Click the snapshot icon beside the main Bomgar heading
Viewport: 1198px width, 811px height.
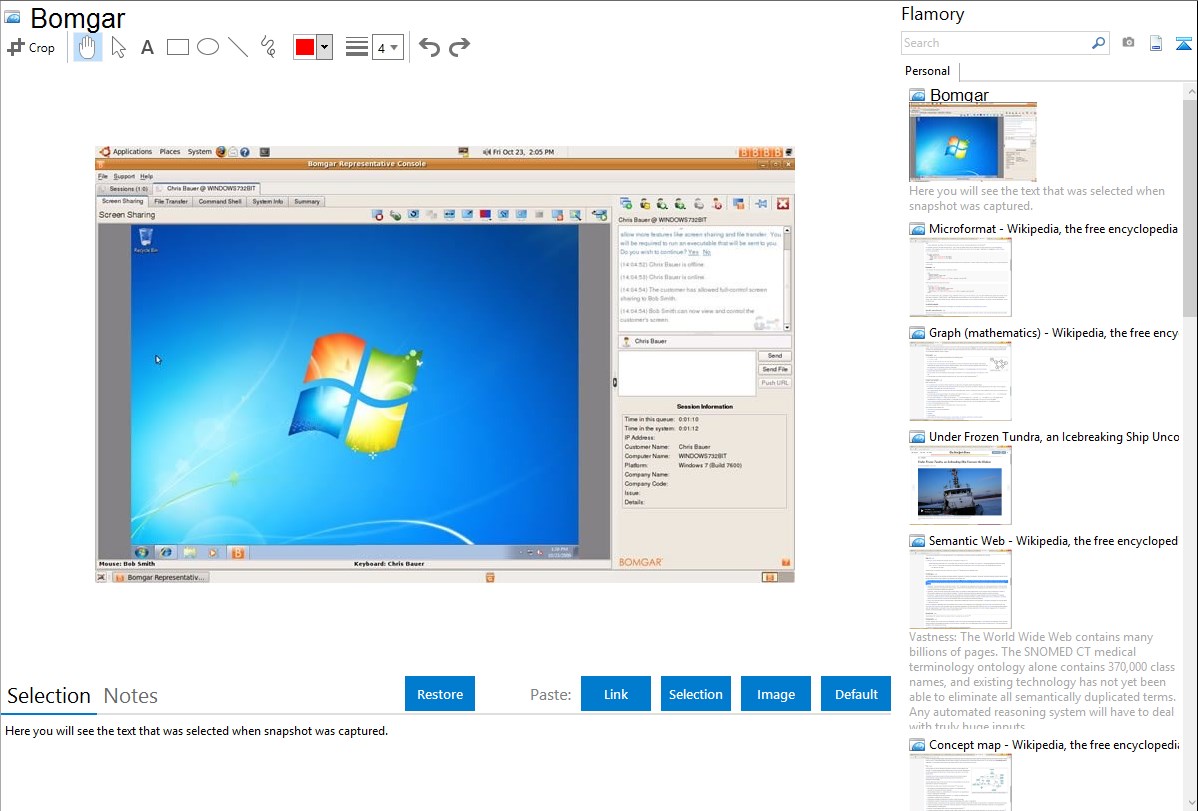pyautogui.click(x=12, y=17)
